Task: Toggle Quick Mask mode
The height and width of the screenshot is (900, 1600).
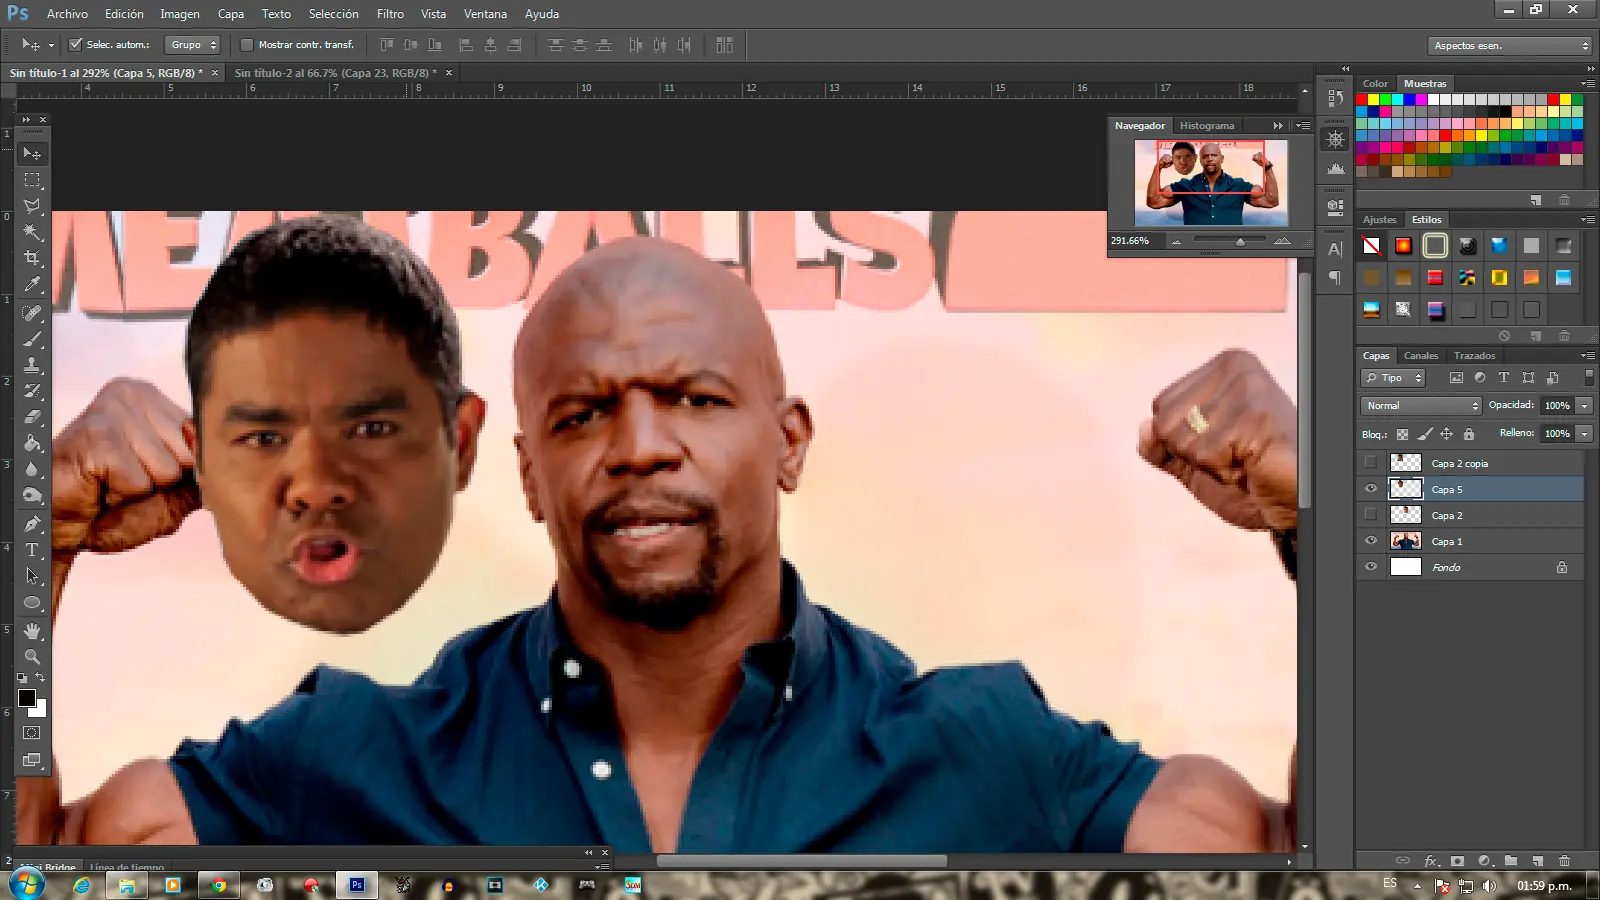Action: pos(32,733)
